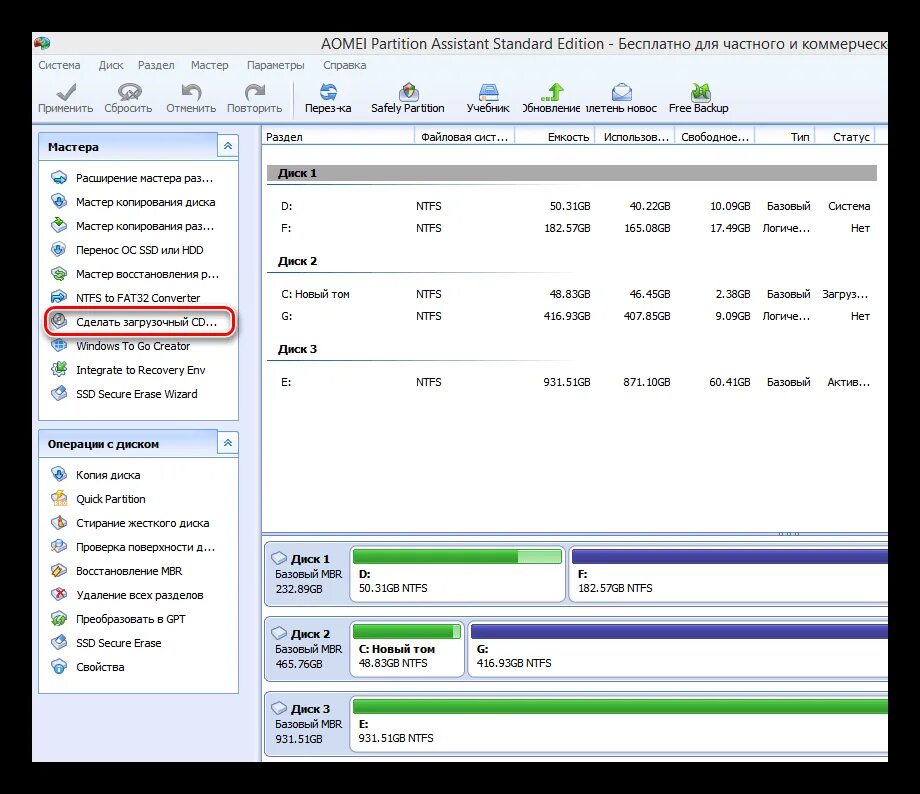Sort by Раздел column header
The height and width of the screenshot is (794, 920).
click(339, 137)
